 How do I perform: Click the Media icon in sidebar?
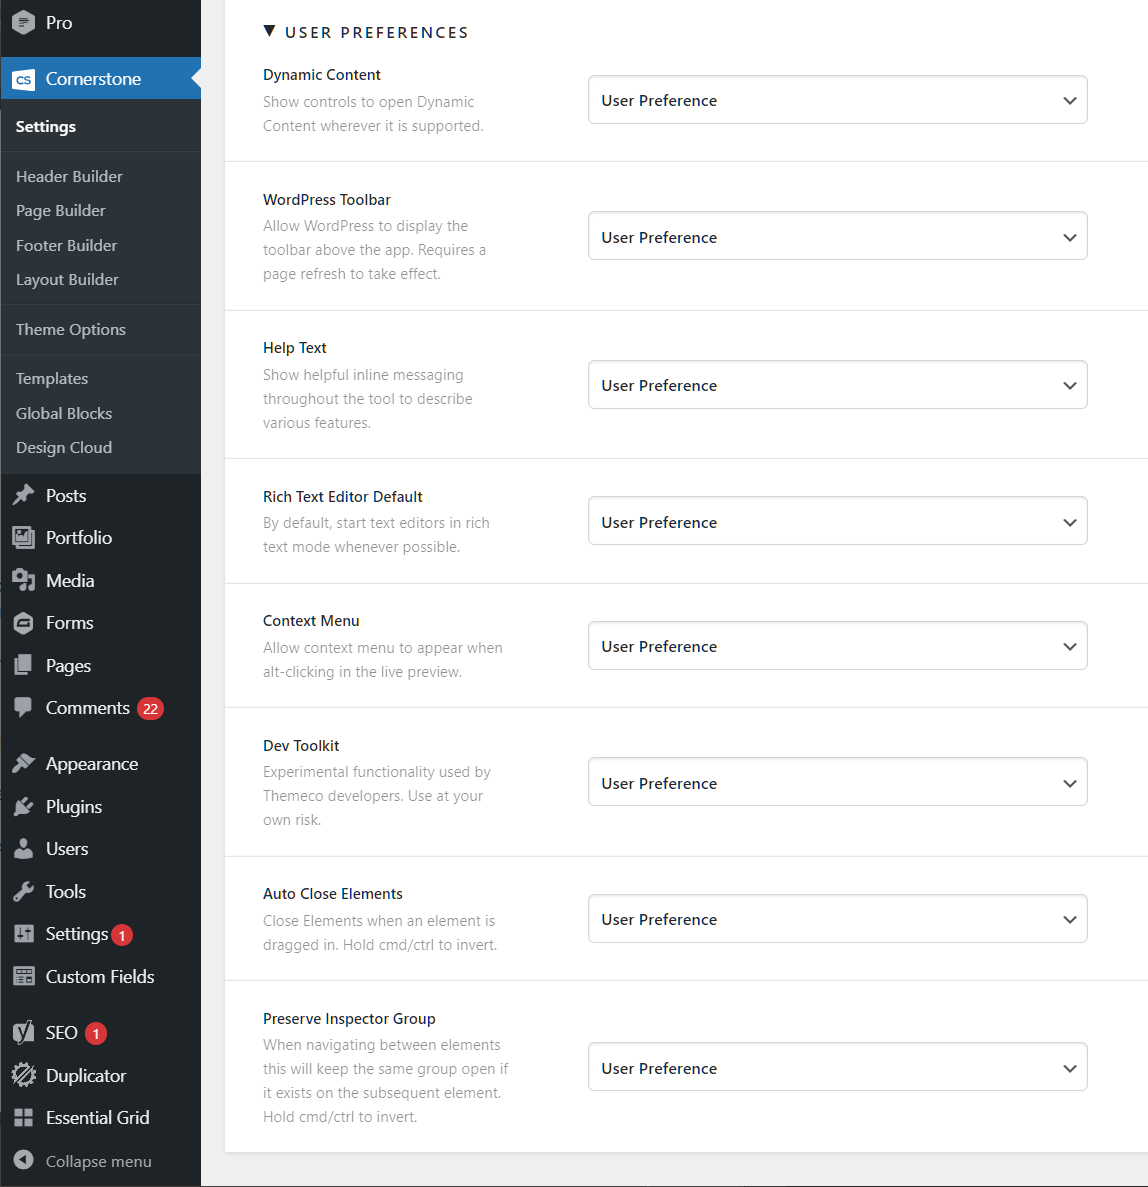pos(23,580)
